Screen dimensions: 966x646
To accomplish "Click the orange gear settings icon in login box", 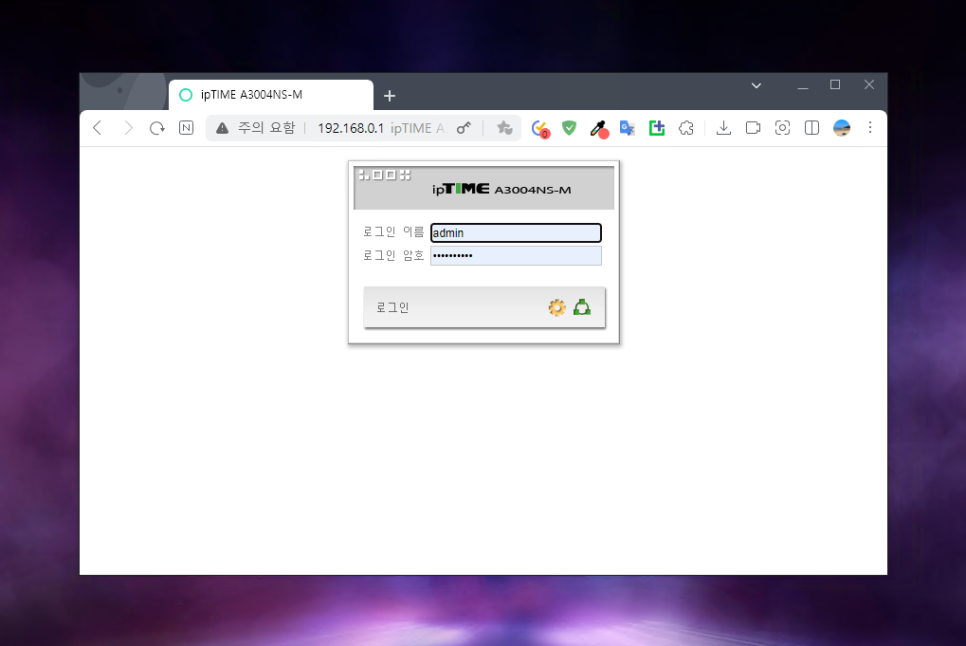I will (557, 307).
